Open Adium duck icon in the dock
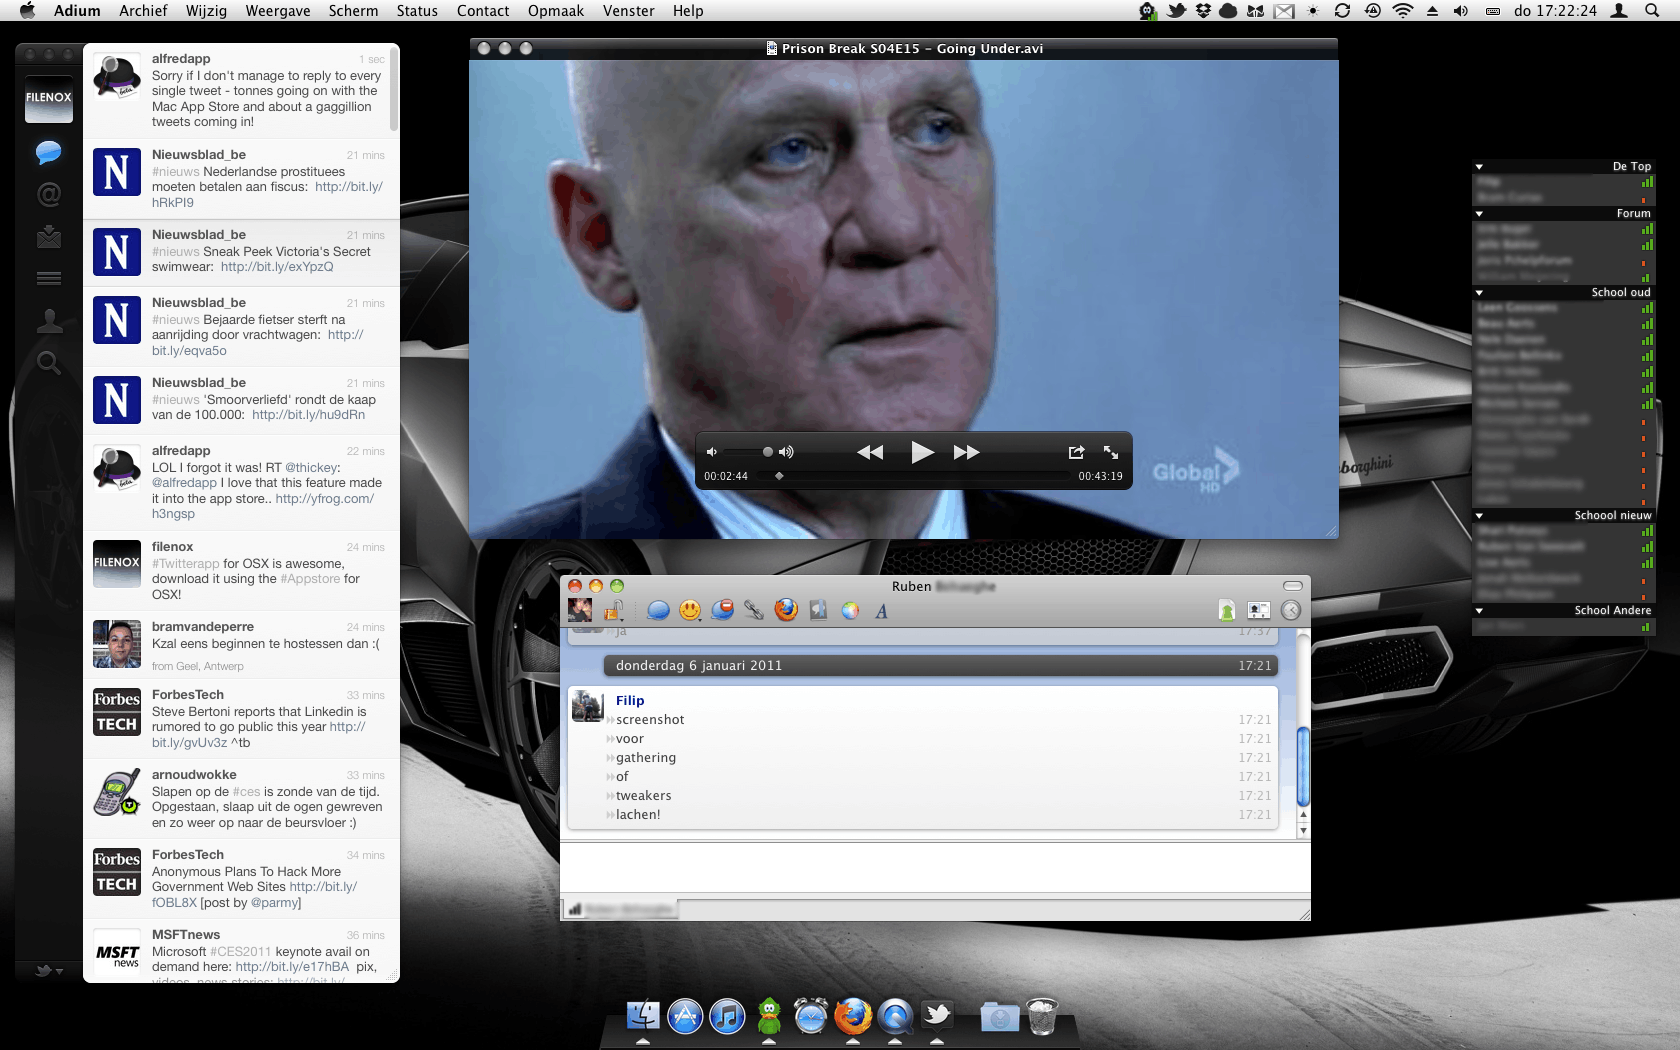This screenshot has height=1050, width=1680. [x=769, y=1017]
